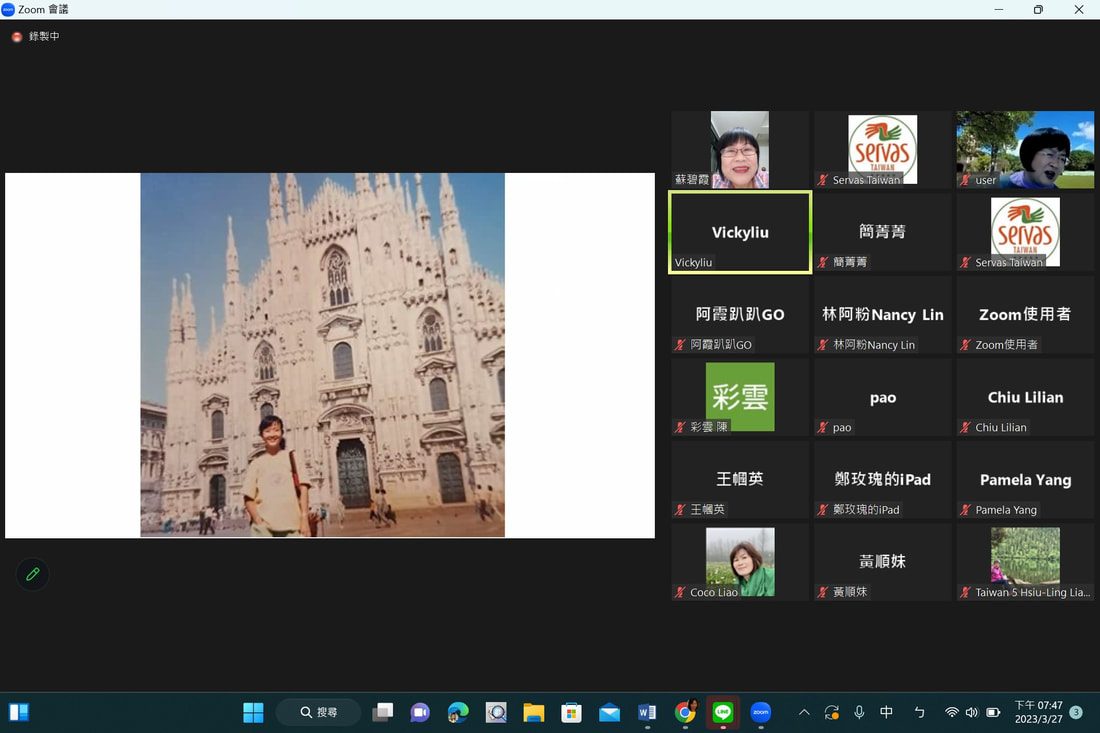Click muted mic icon beside Pamela Yang label
Image resolution: width=1100 pixels, height=733 pixels.
tap(966, 510)
